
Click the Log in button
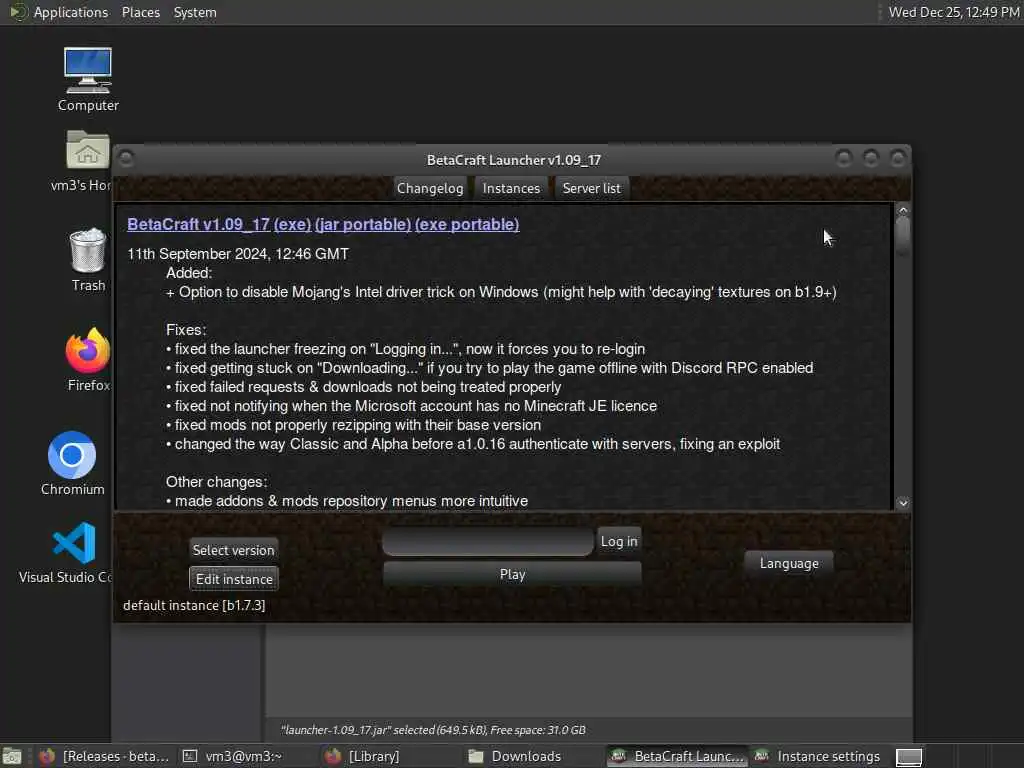(619, 541)
